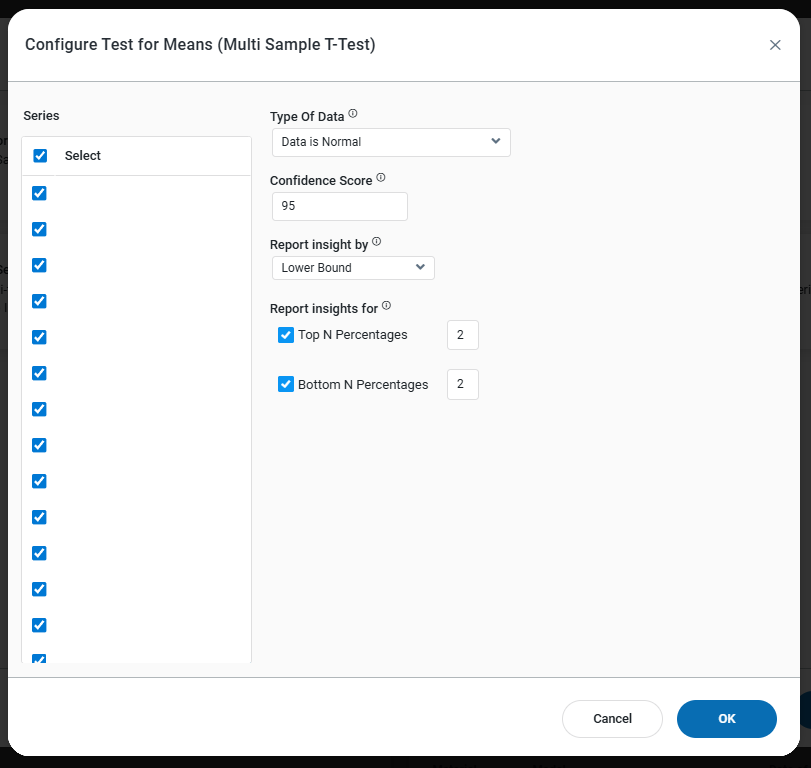Click the Top N Percentages label text
The height and width of the screenshot is (768, 811).
353,335
